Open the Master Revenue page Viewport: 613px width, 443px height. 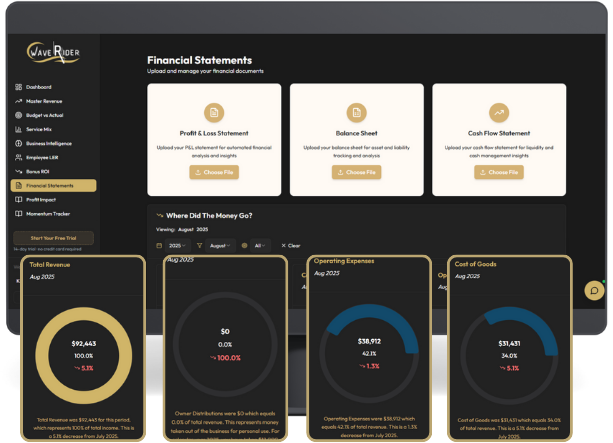click(x=53, y=101)
